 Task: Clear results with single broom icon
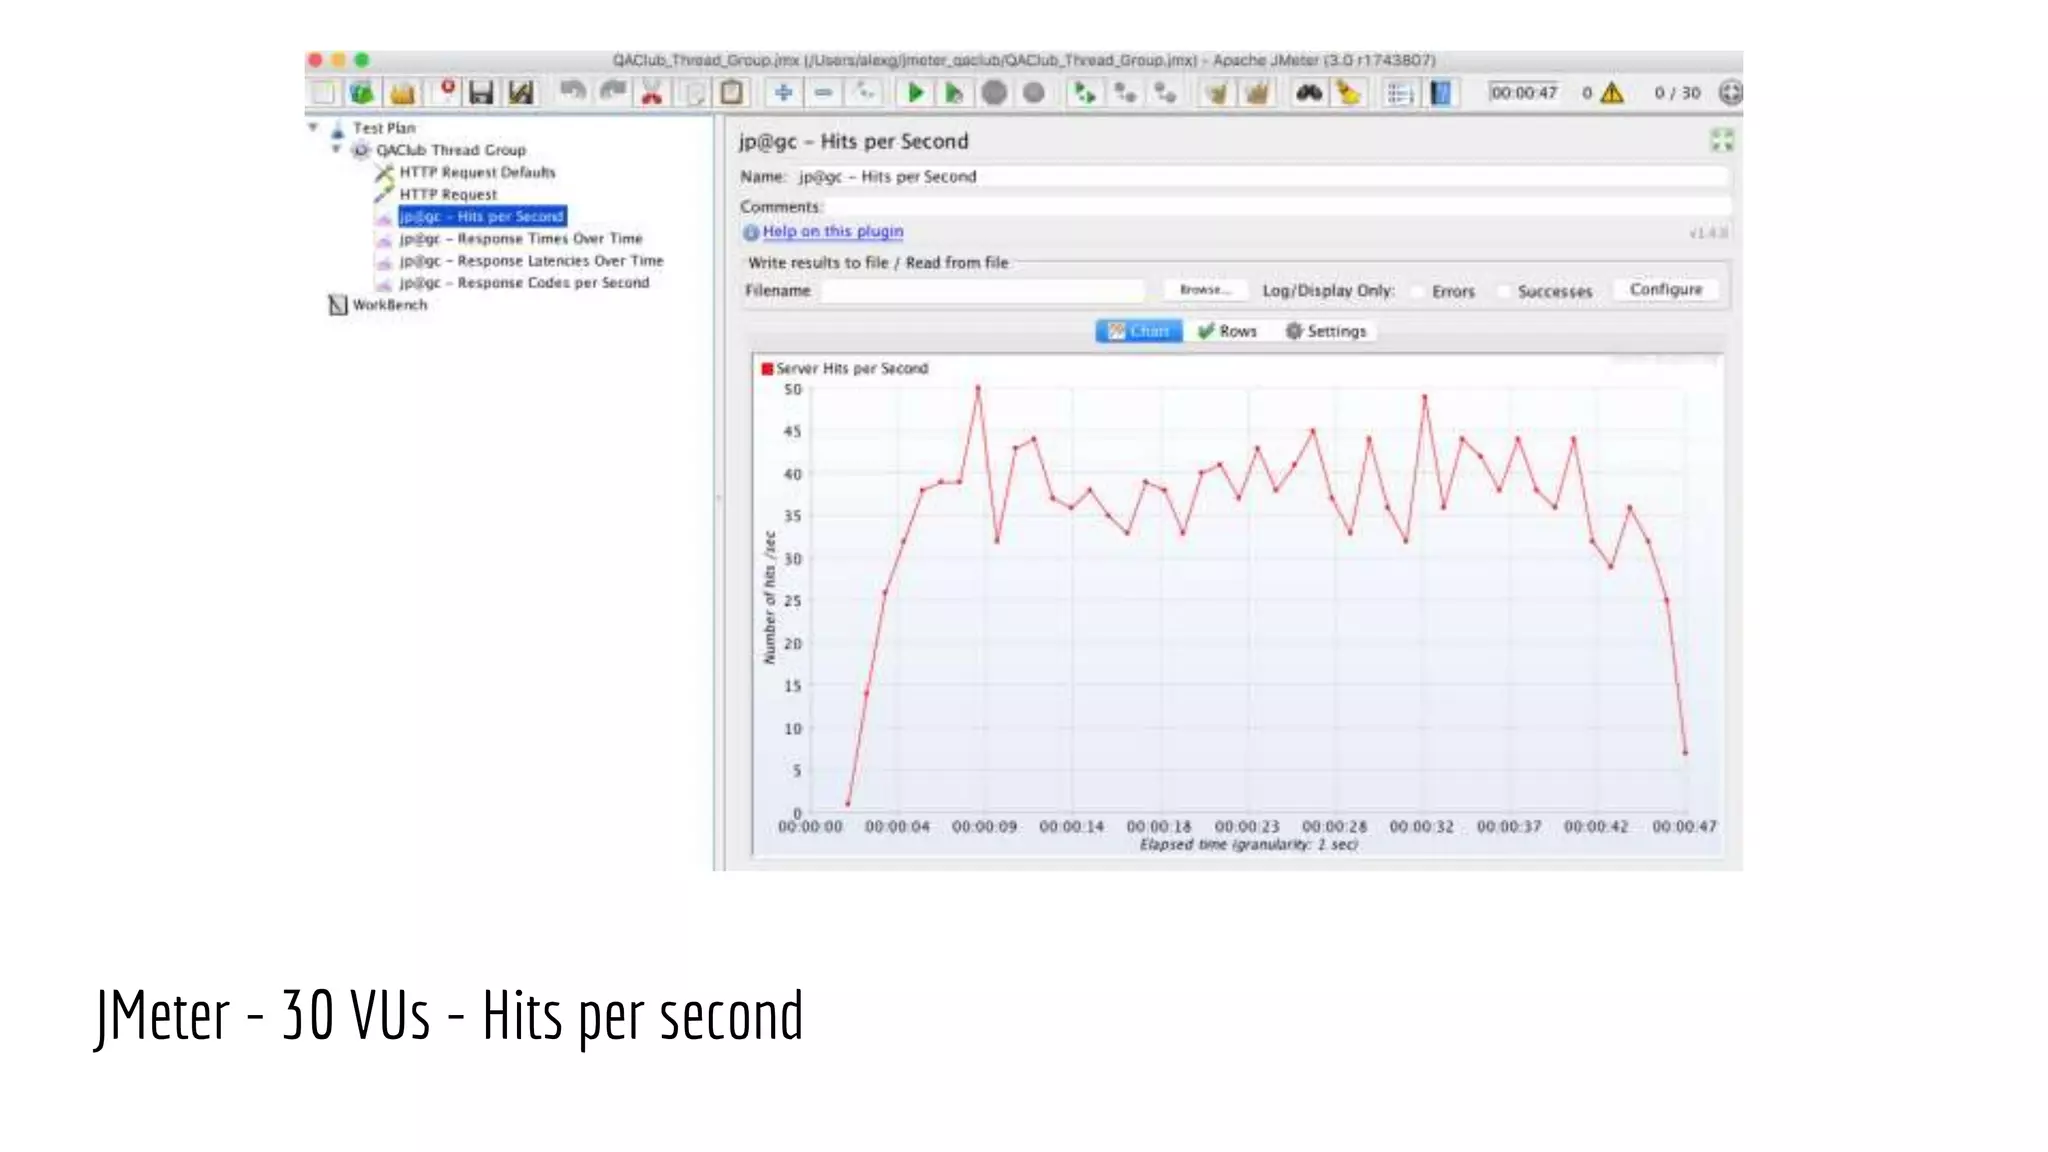click(x=1216, y=93)
